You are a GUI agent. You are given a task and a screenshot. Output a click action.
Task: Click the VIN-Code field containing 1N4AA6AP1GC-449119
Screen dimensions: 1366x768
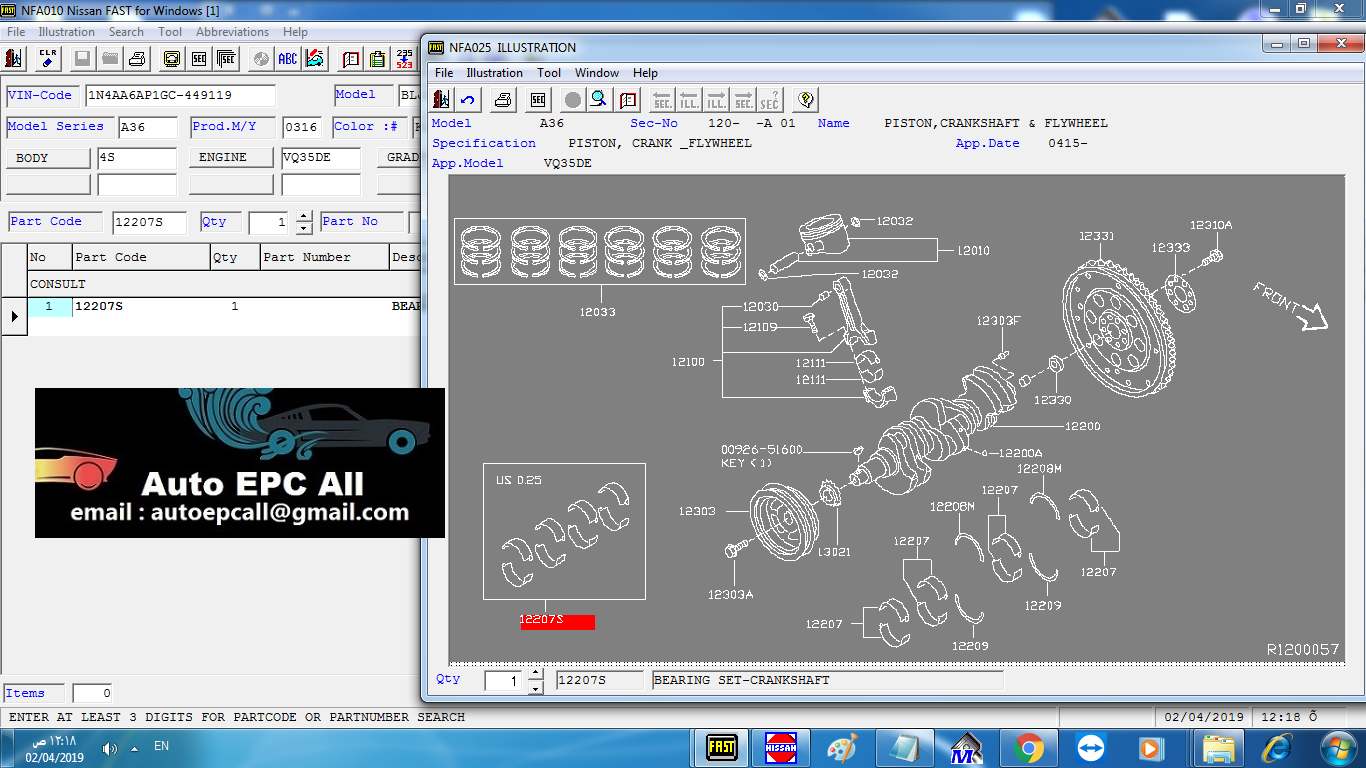[180, 95]
